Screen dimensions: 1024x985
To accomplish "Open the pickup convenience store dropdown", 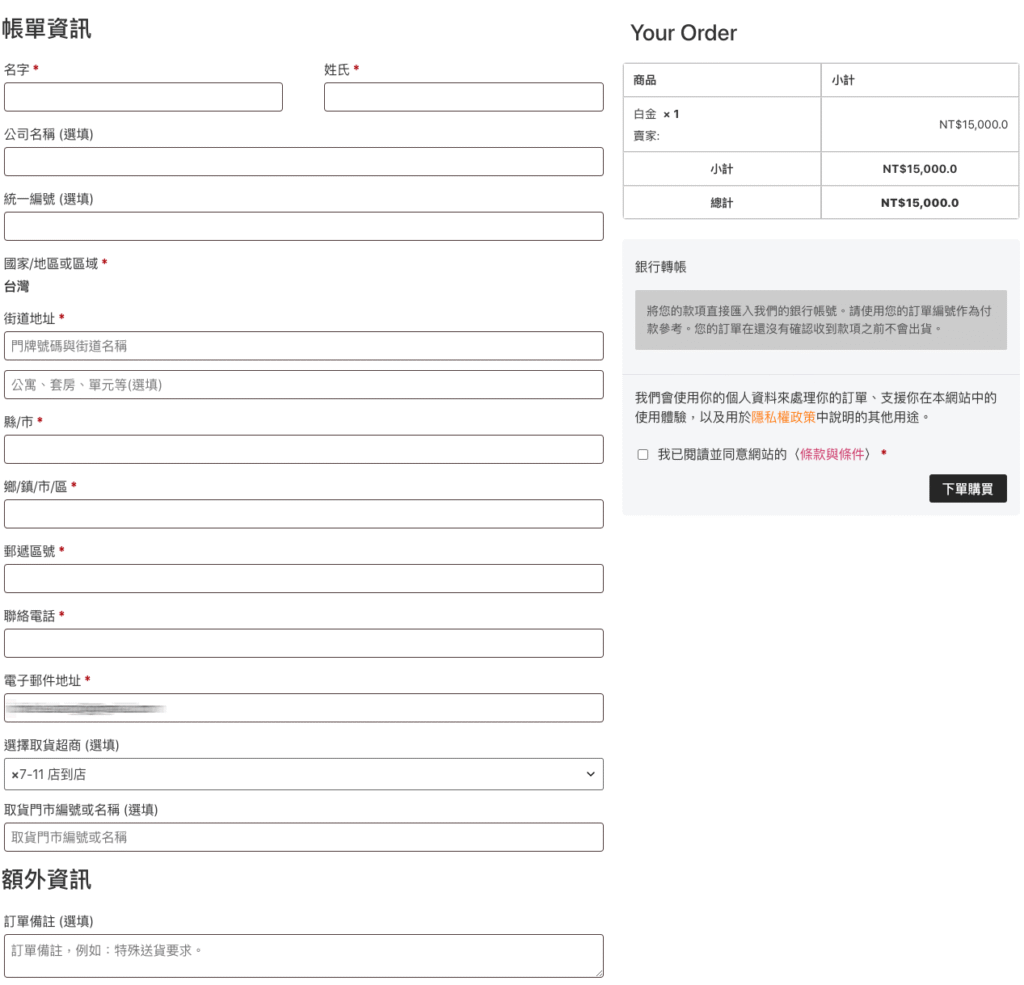I will [x=303, y=774].
